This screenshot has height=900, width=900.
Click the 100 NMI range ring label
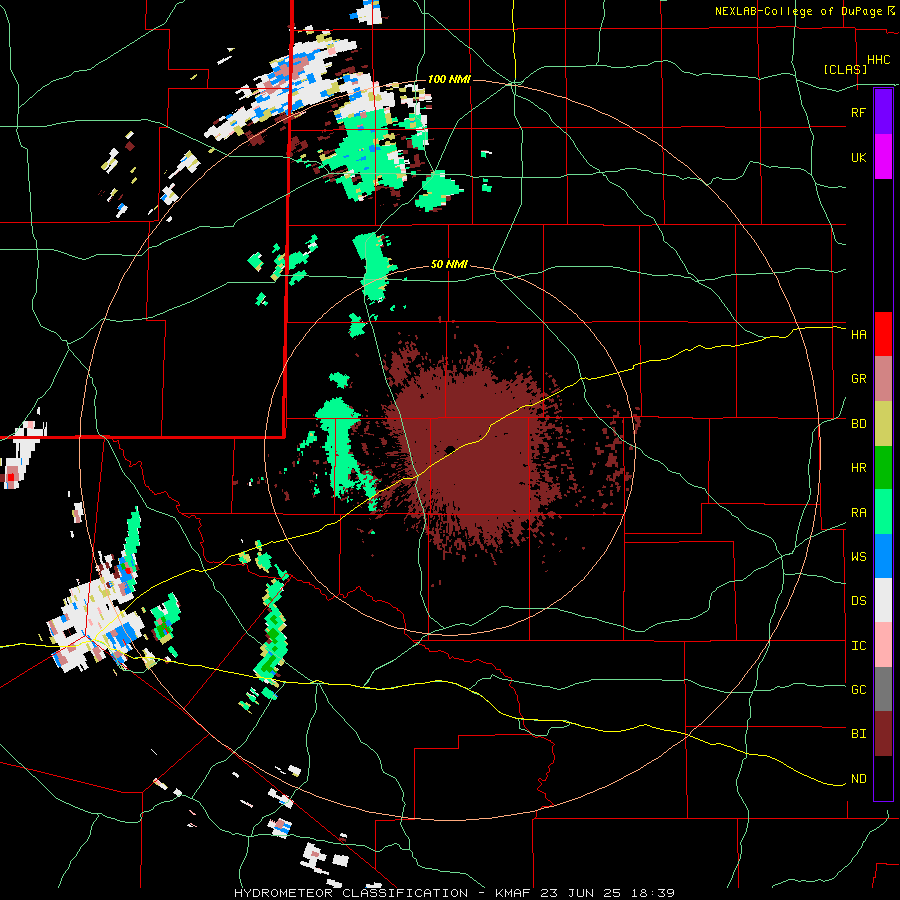tap(449, 79)
